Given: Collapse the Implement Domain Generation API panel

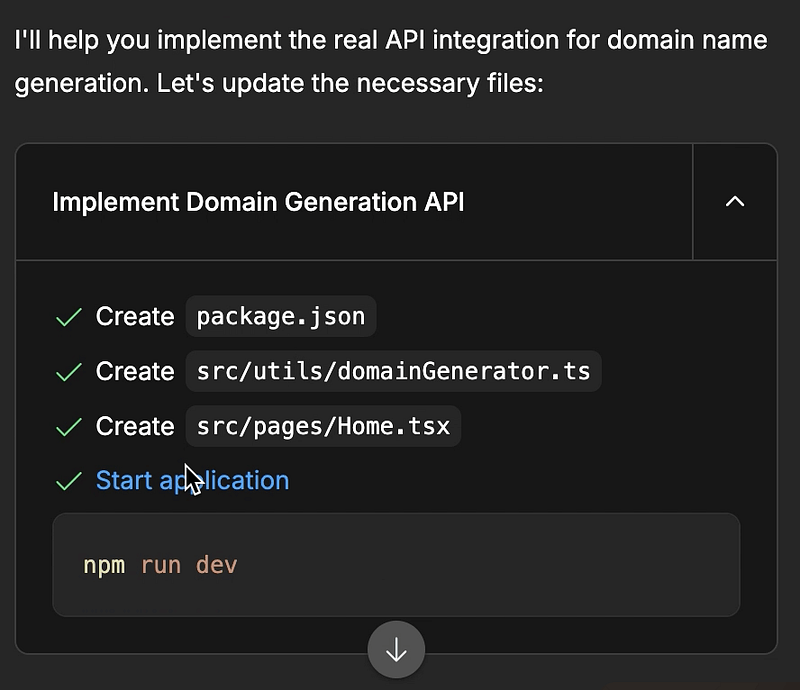Looking at the screenshot, I should [734, 202].
